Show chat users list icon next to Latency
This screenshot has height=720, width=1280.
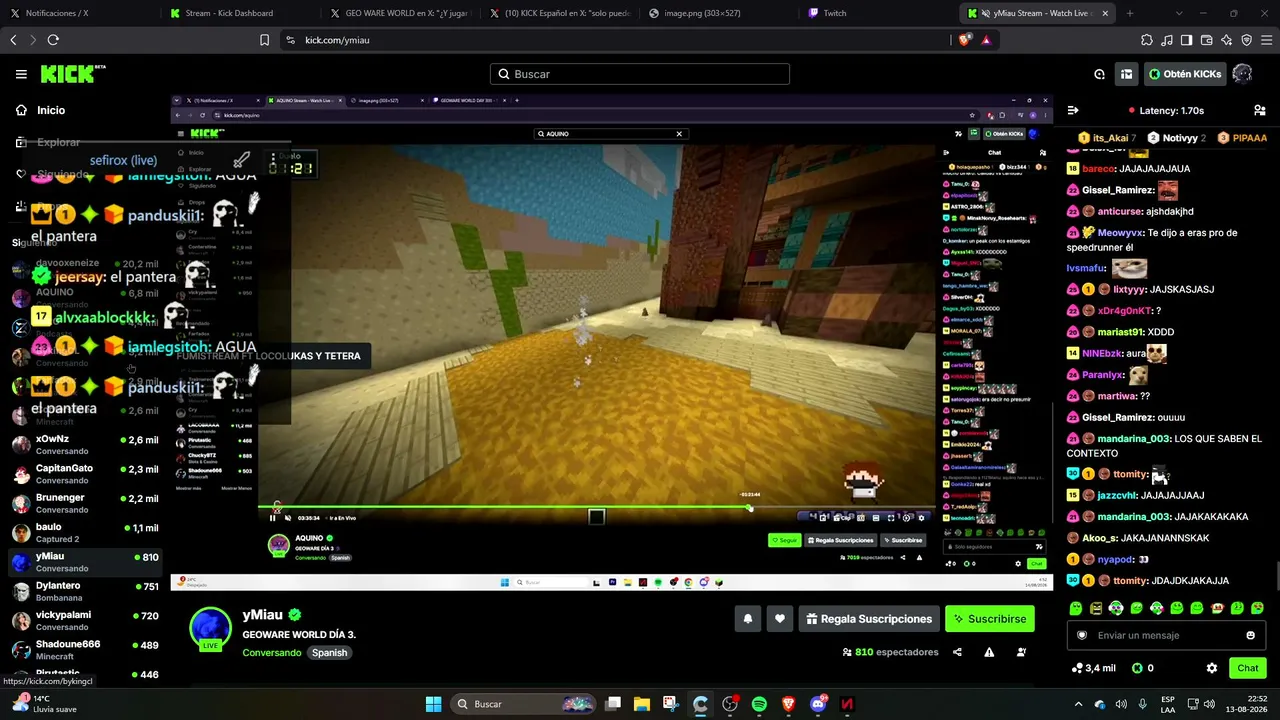(1259, 111)
